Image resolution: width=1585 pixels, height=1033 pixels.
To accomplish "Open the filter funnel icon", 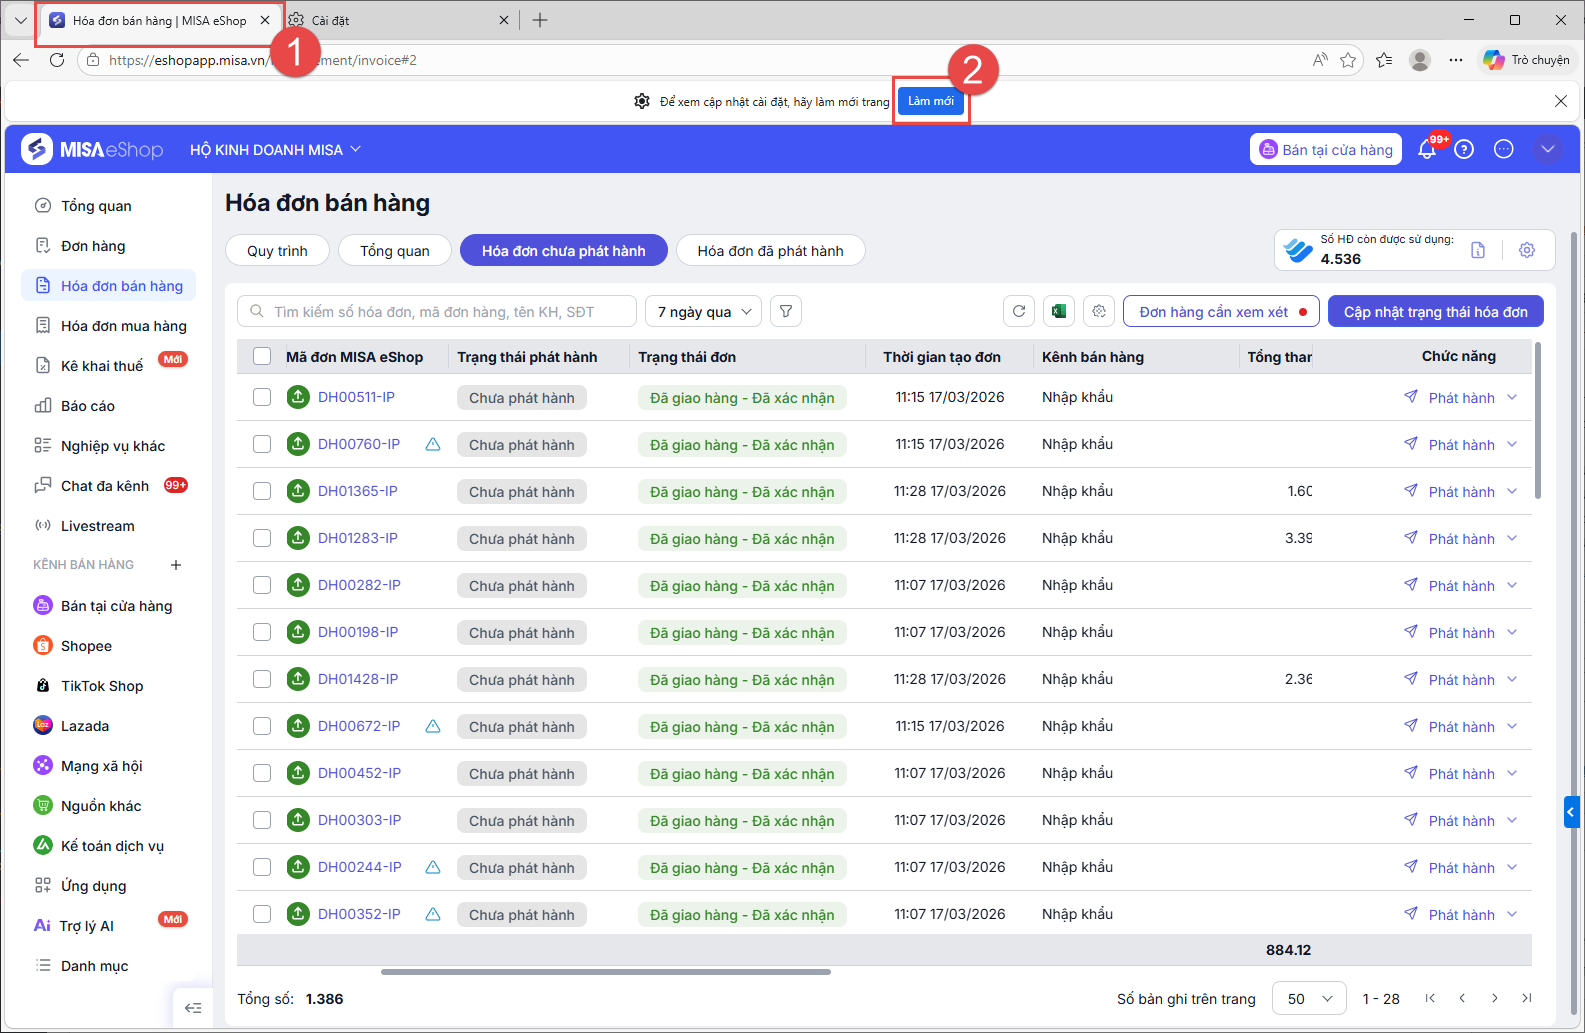I will pos(786,311).
